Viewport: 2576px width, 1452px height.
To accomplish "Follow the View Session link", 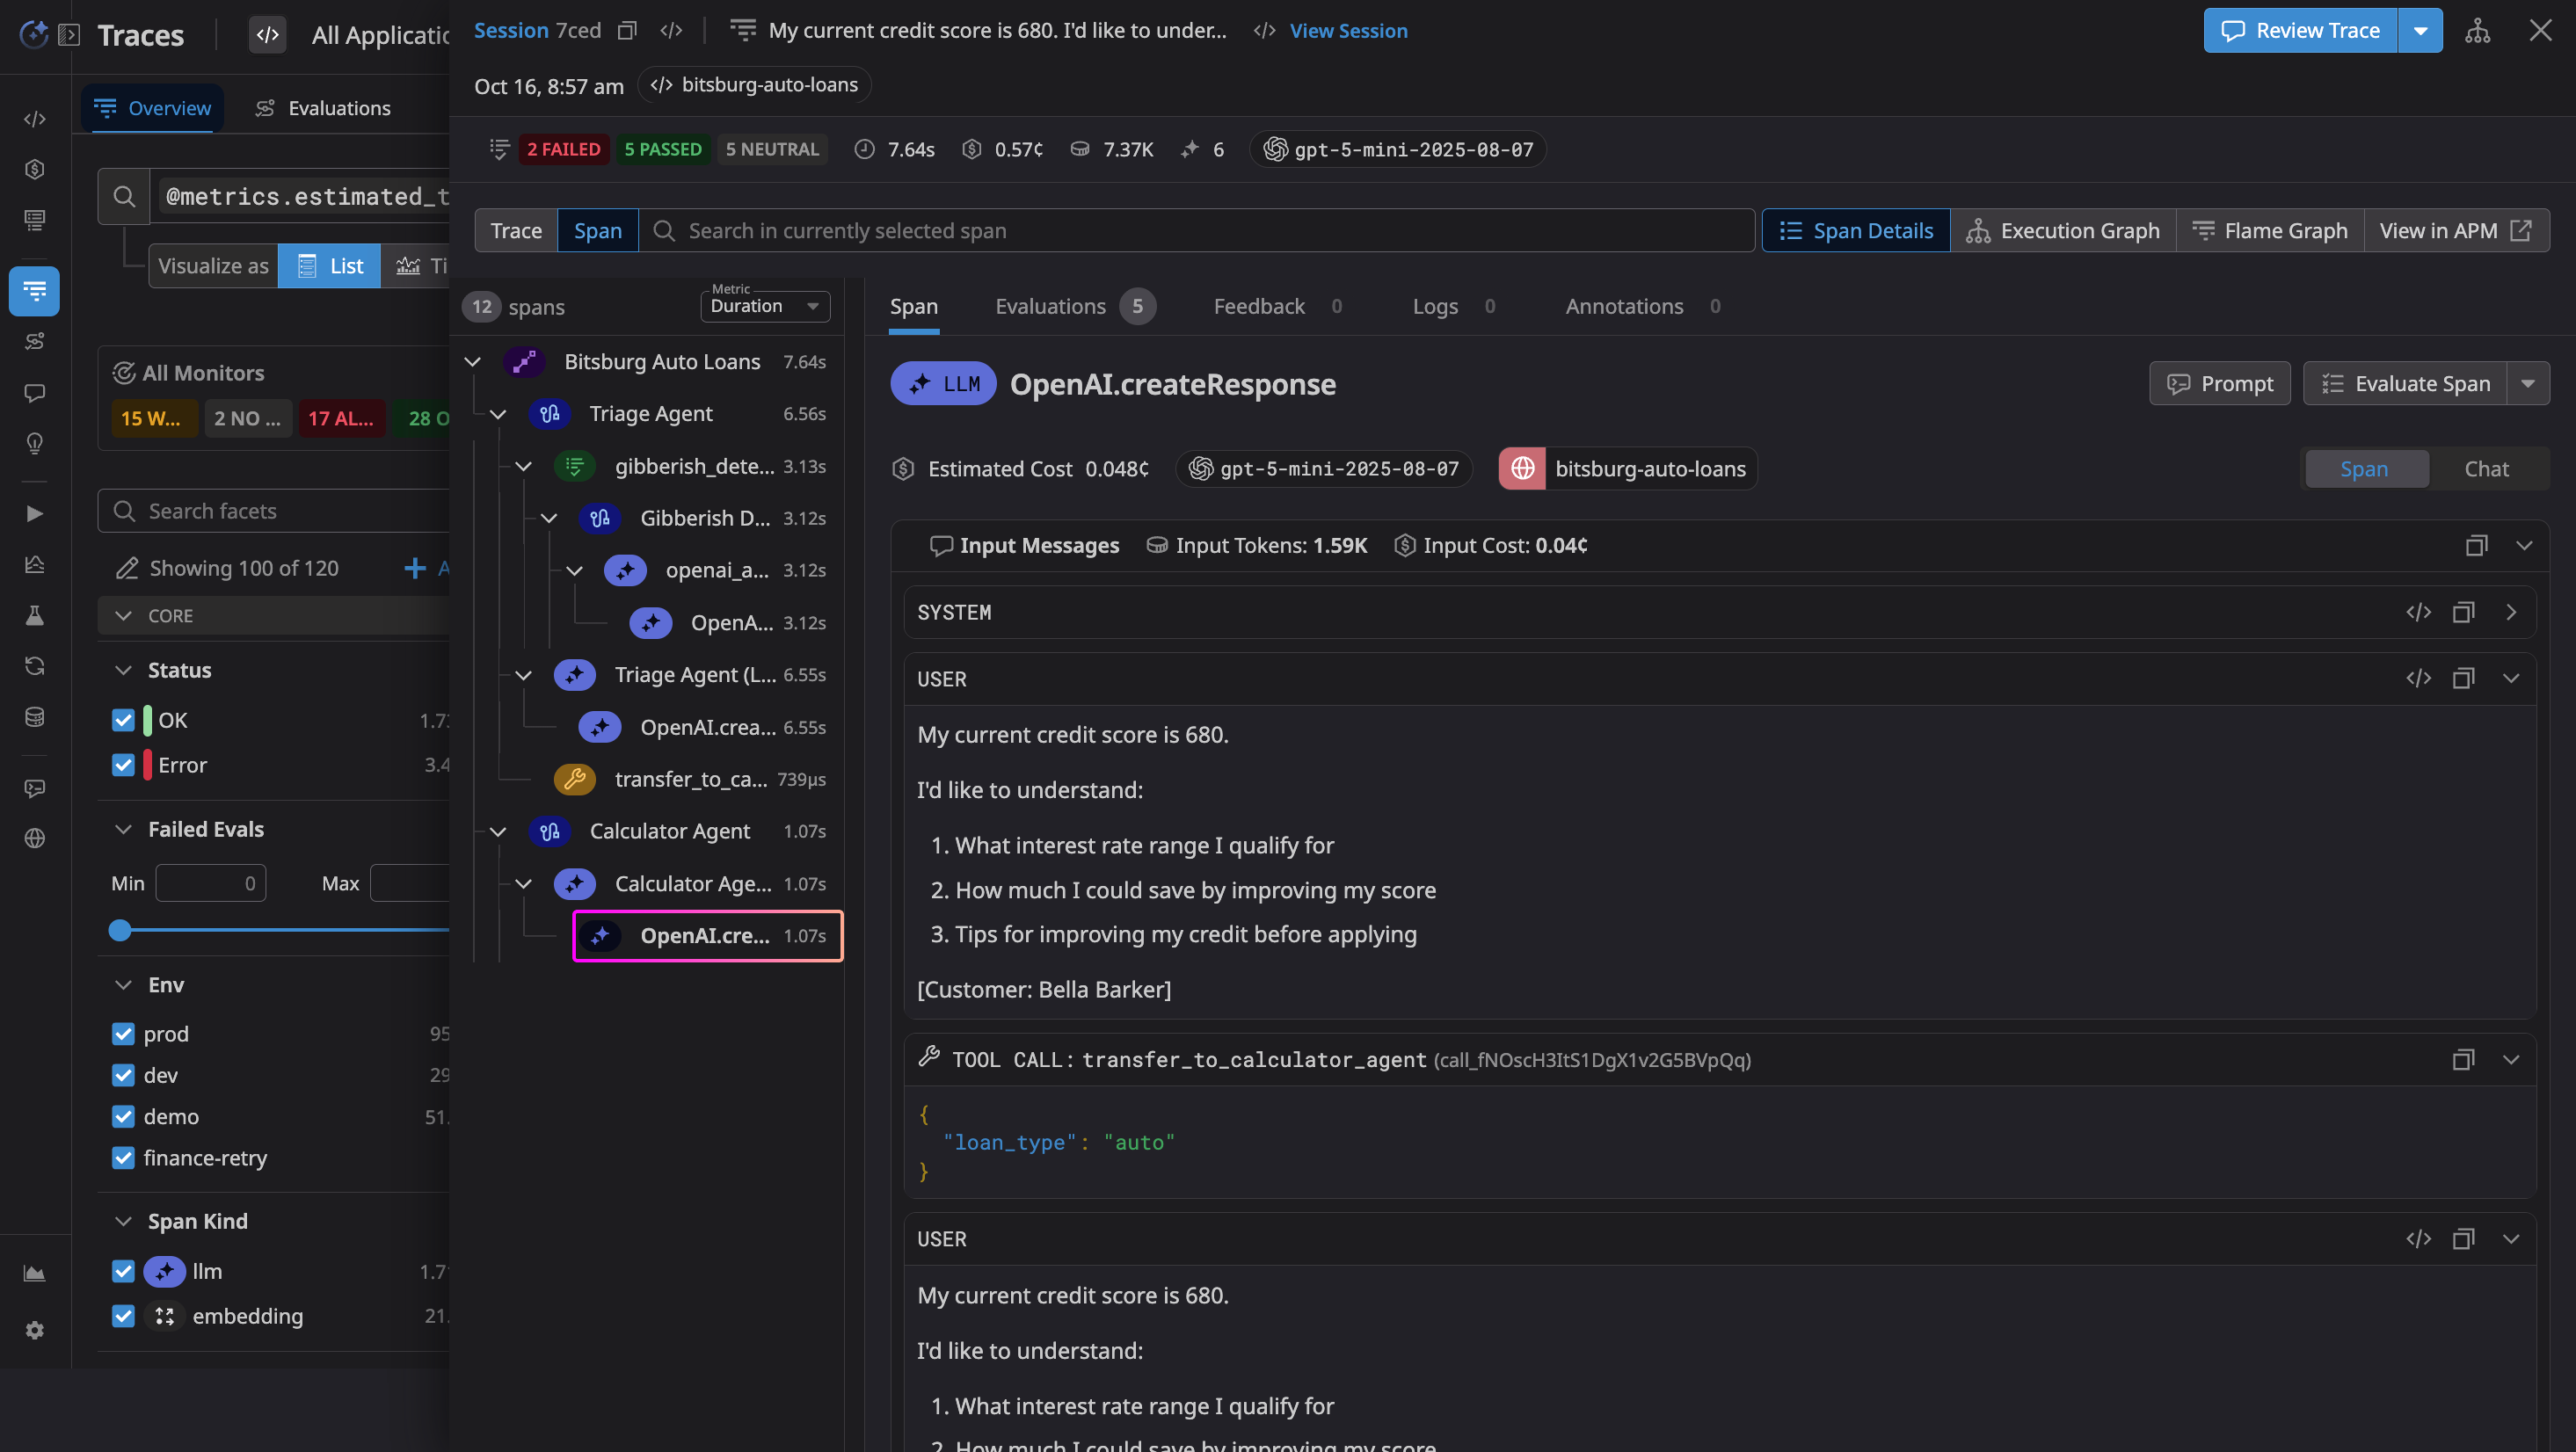I will click(x=1348, y=31).
